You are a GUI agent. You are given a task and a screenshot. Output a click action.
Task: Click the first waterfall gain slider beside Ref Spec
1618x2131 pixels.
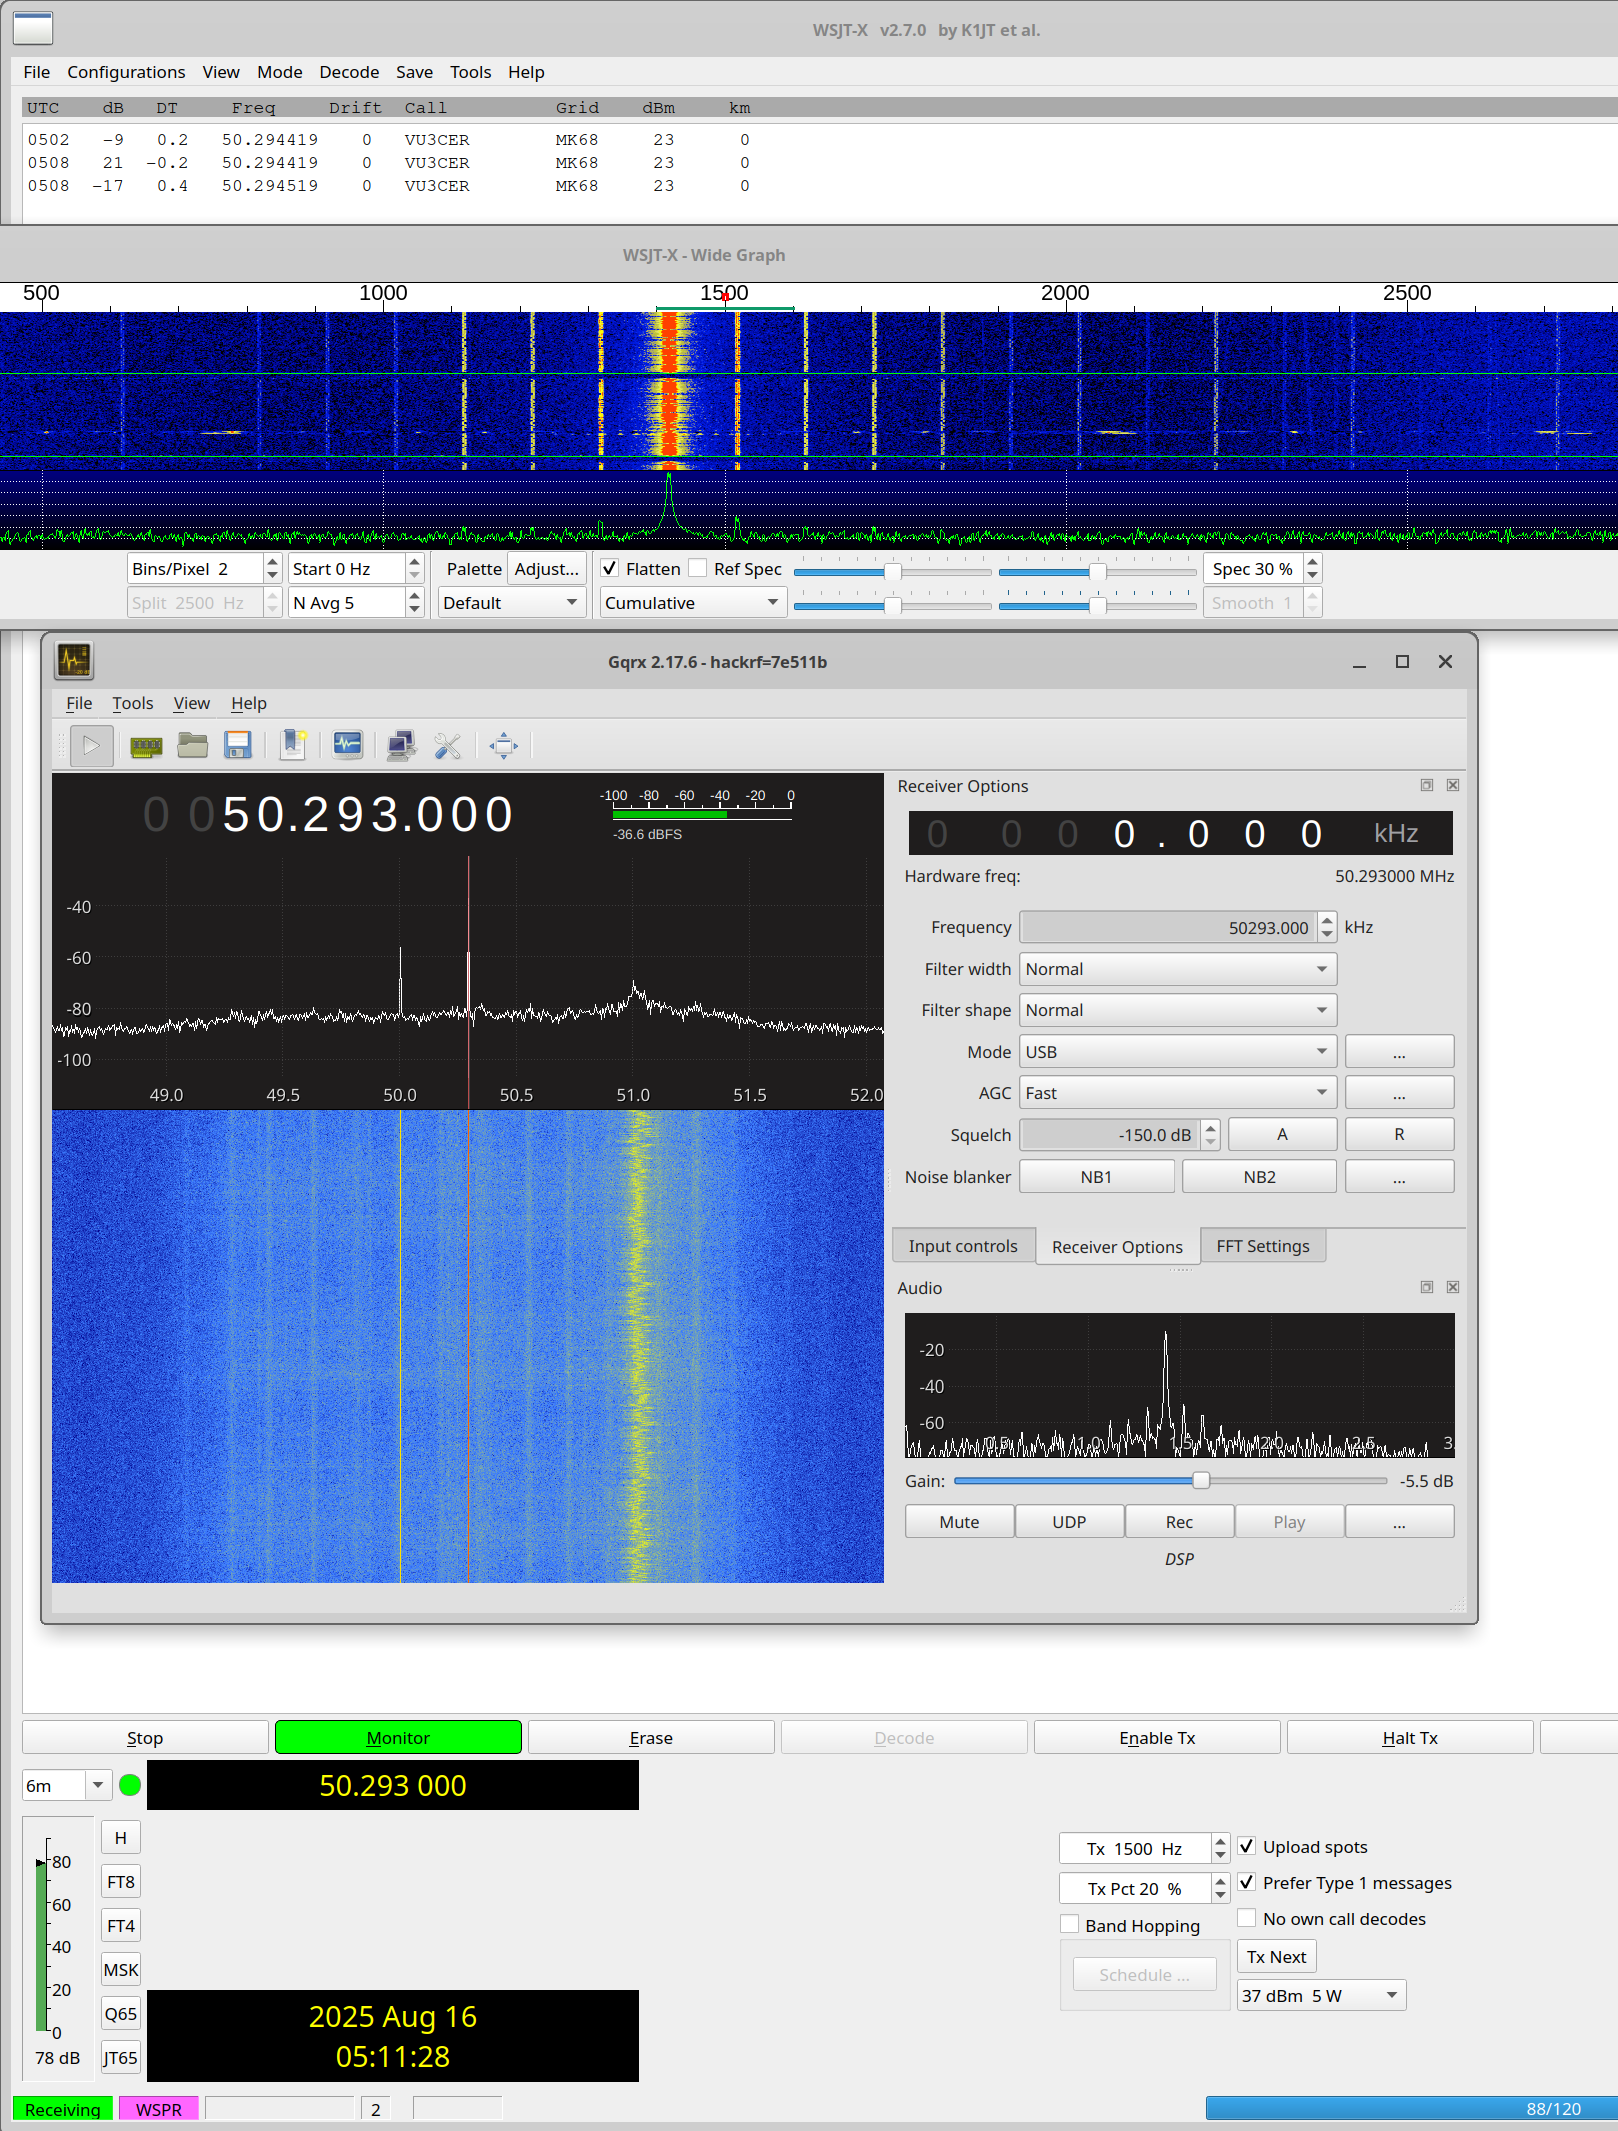(x=892, y=571)
